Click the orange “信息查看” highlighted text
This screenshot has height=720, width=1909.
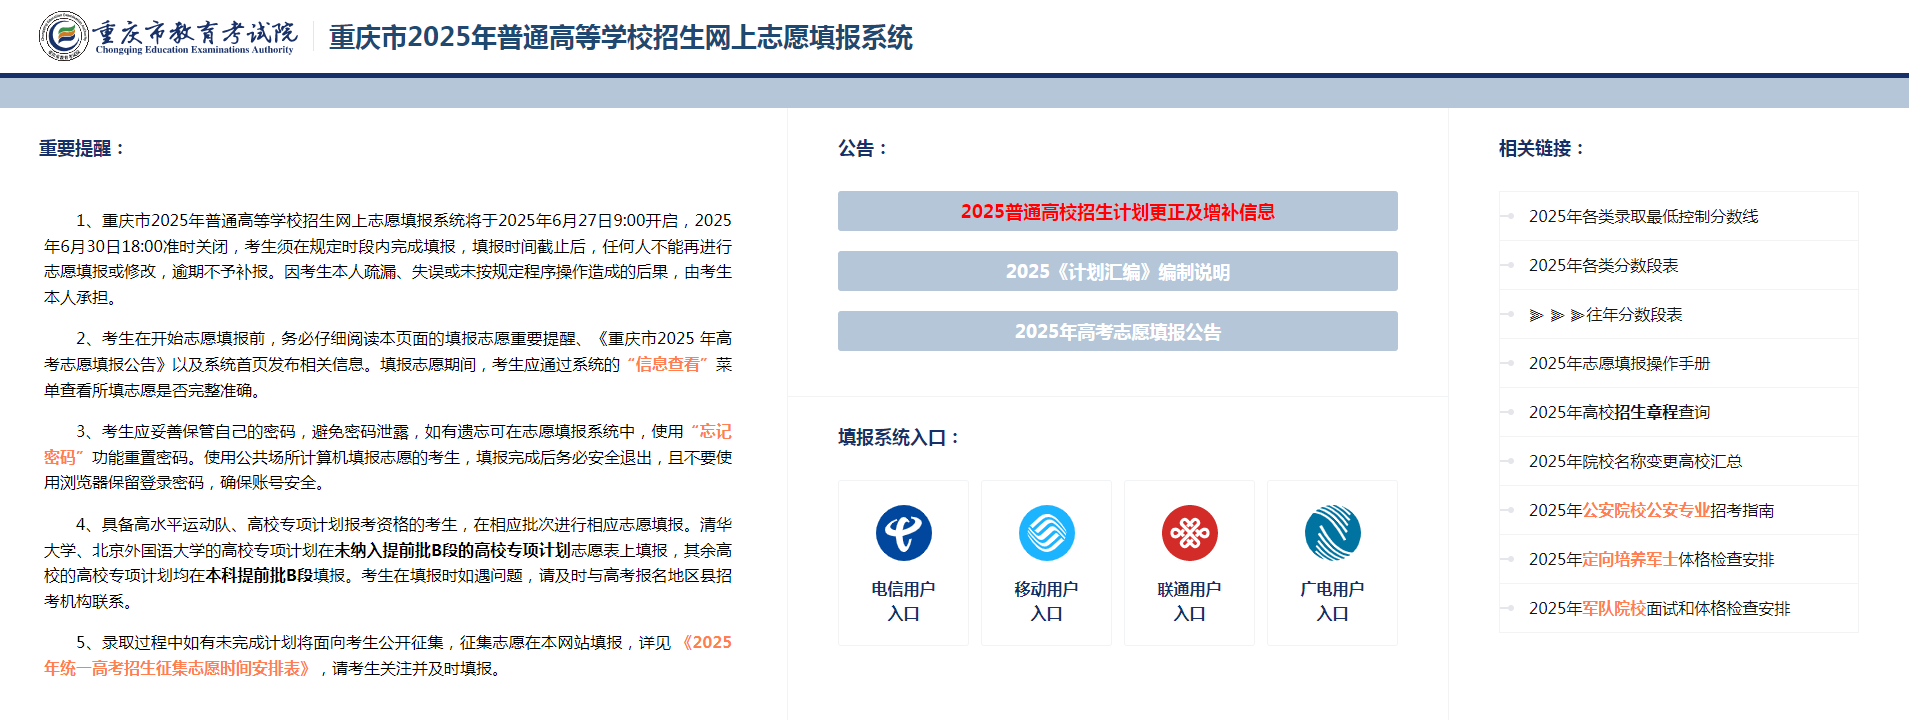click(x=668, y=364)
